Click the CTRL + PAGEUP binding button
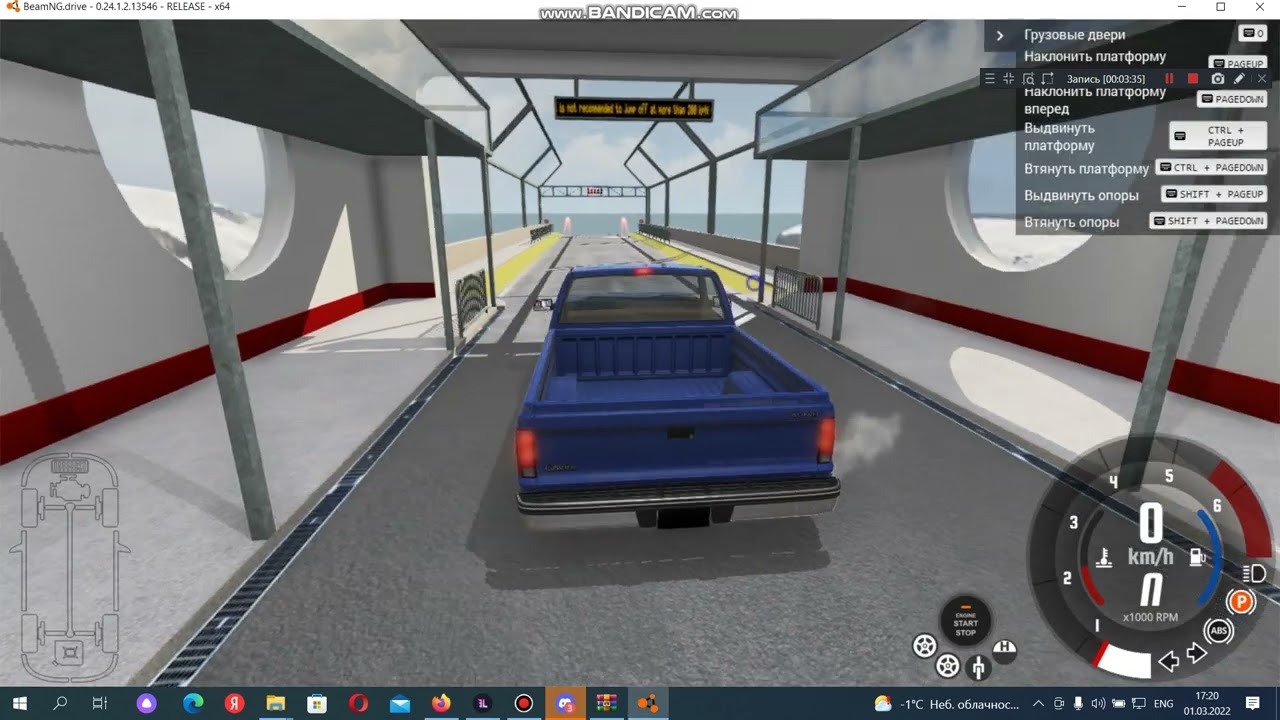This screenshot has width=1280, height=720. pyautogui.click(x=1218, y=136)
